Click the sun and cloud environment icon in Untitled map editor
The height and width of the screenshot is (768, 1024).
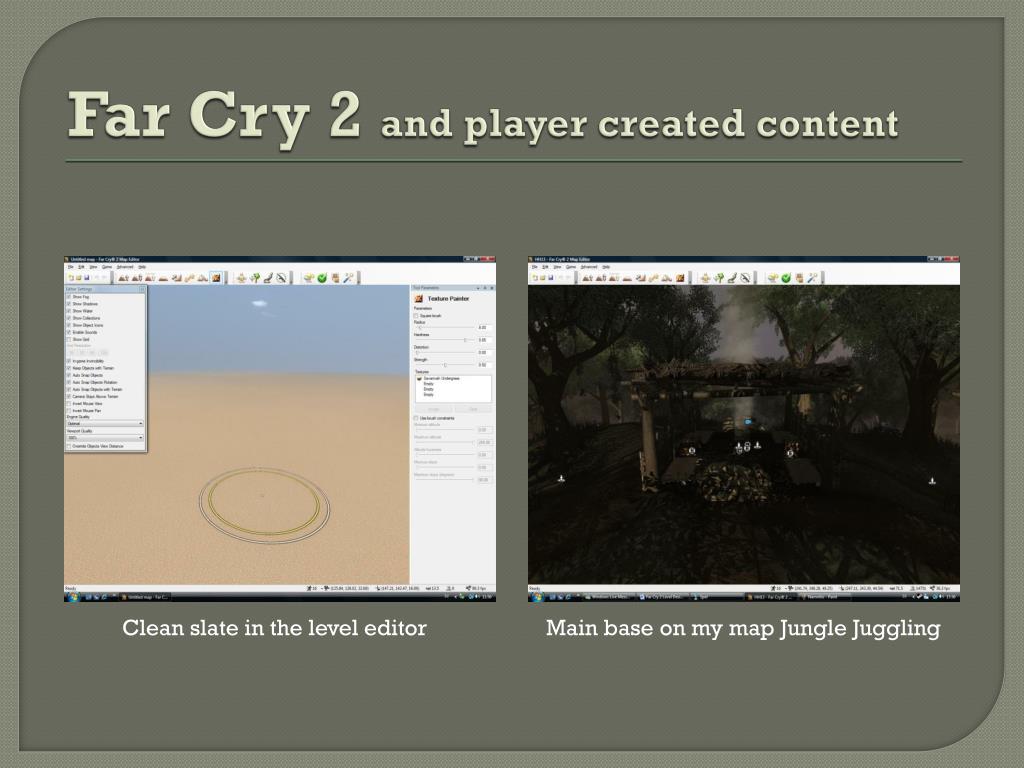309,278
